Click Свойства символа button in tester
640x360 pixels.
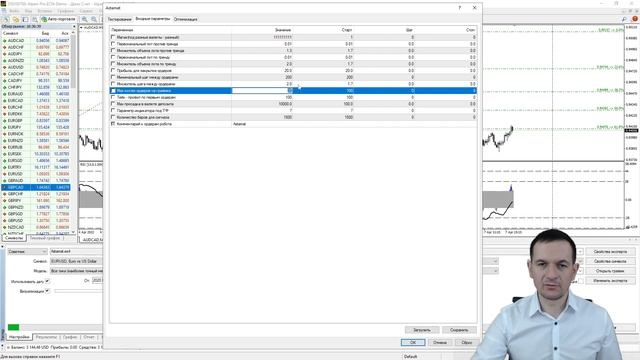pos(610,261)
